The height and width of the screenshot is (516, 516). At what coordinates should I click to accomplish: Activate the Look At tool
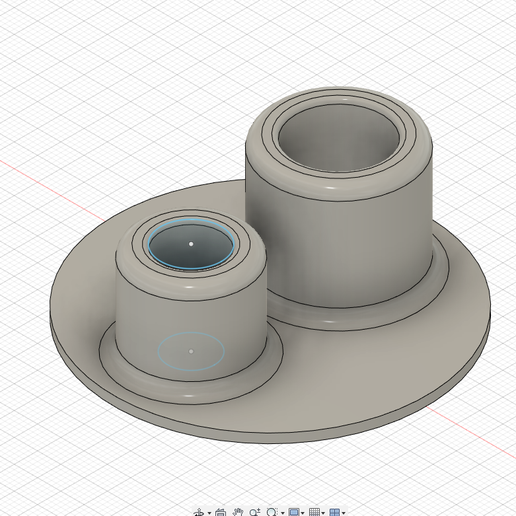click(x=220, y=513)
